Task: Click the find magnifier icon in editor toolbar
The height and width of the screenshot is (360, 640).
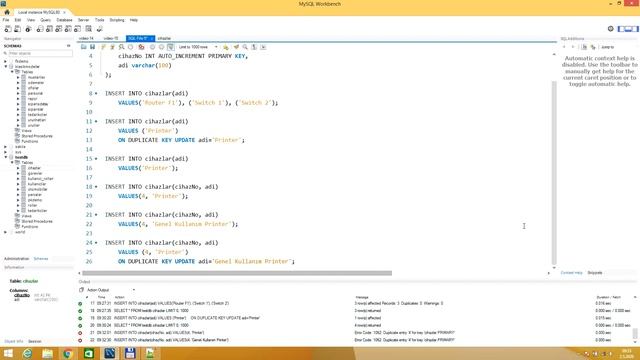Action: 245,47
